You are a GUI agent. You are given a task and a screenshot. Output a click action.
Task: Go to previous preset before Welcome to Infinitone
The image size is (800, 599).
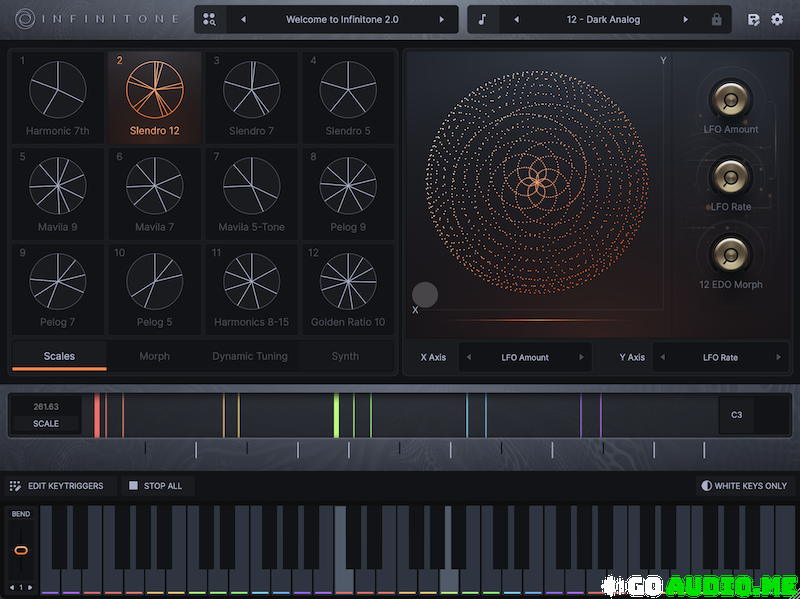click(x=243, y=19)
